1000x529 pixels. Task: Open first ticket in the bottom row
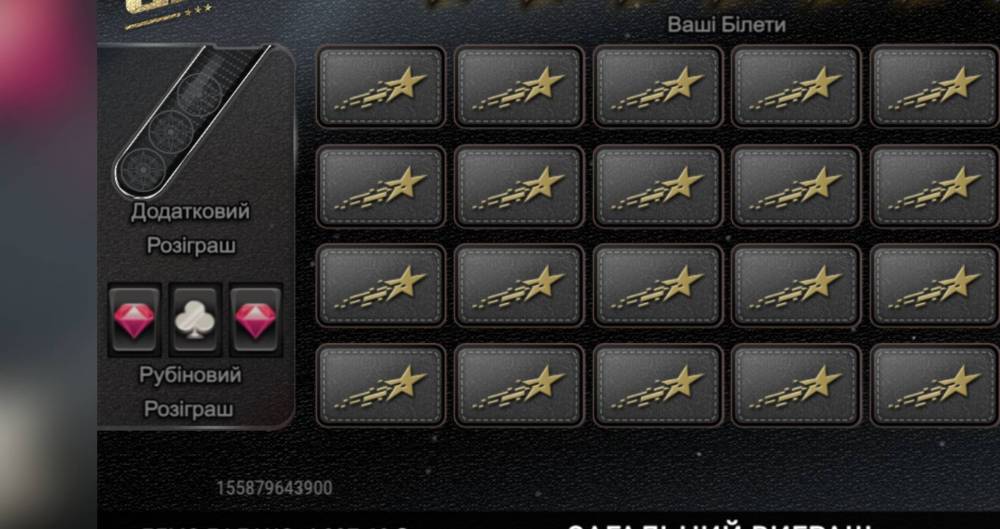pos(381,385)
